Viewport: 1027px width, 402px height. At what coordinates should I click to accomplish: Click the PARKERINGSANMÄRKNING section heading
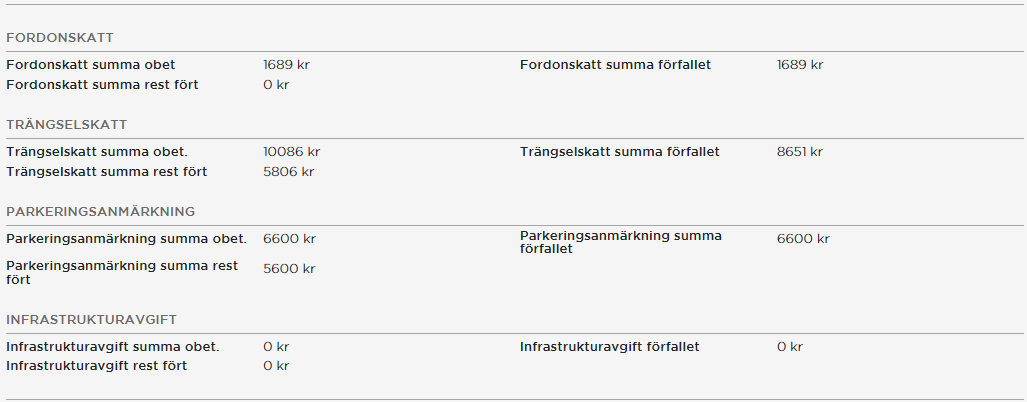pyautogui.click(x=100, y=212)
